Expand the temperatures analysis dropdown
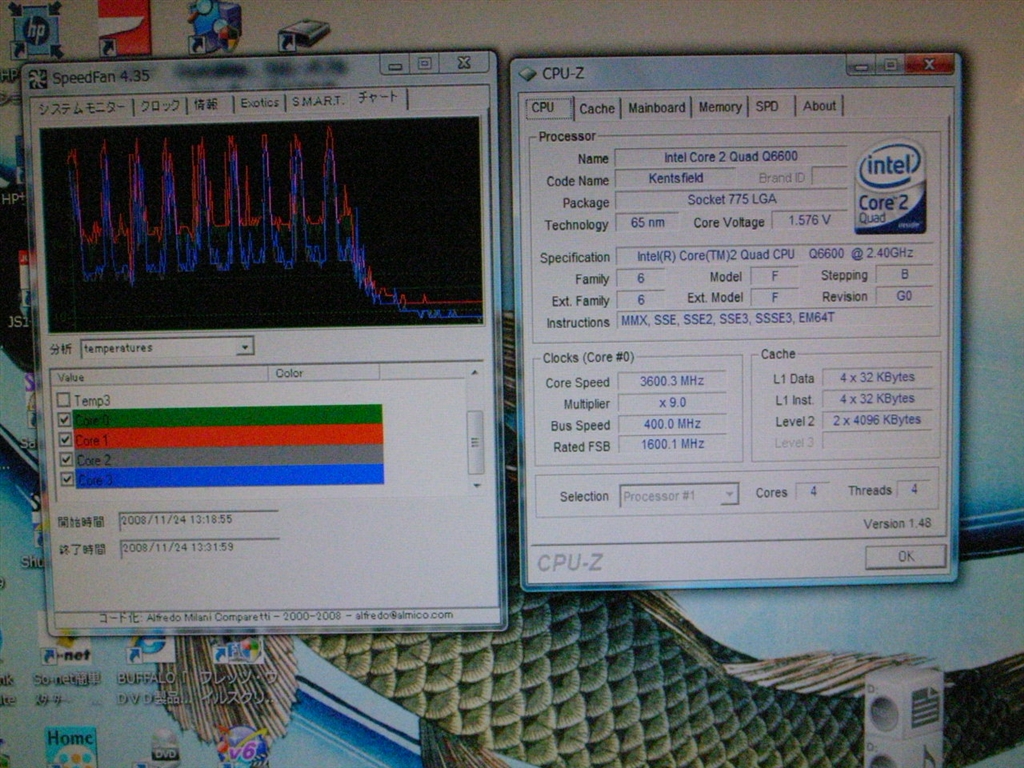Viewport: 1024px width, 768px height. point(245,347)
